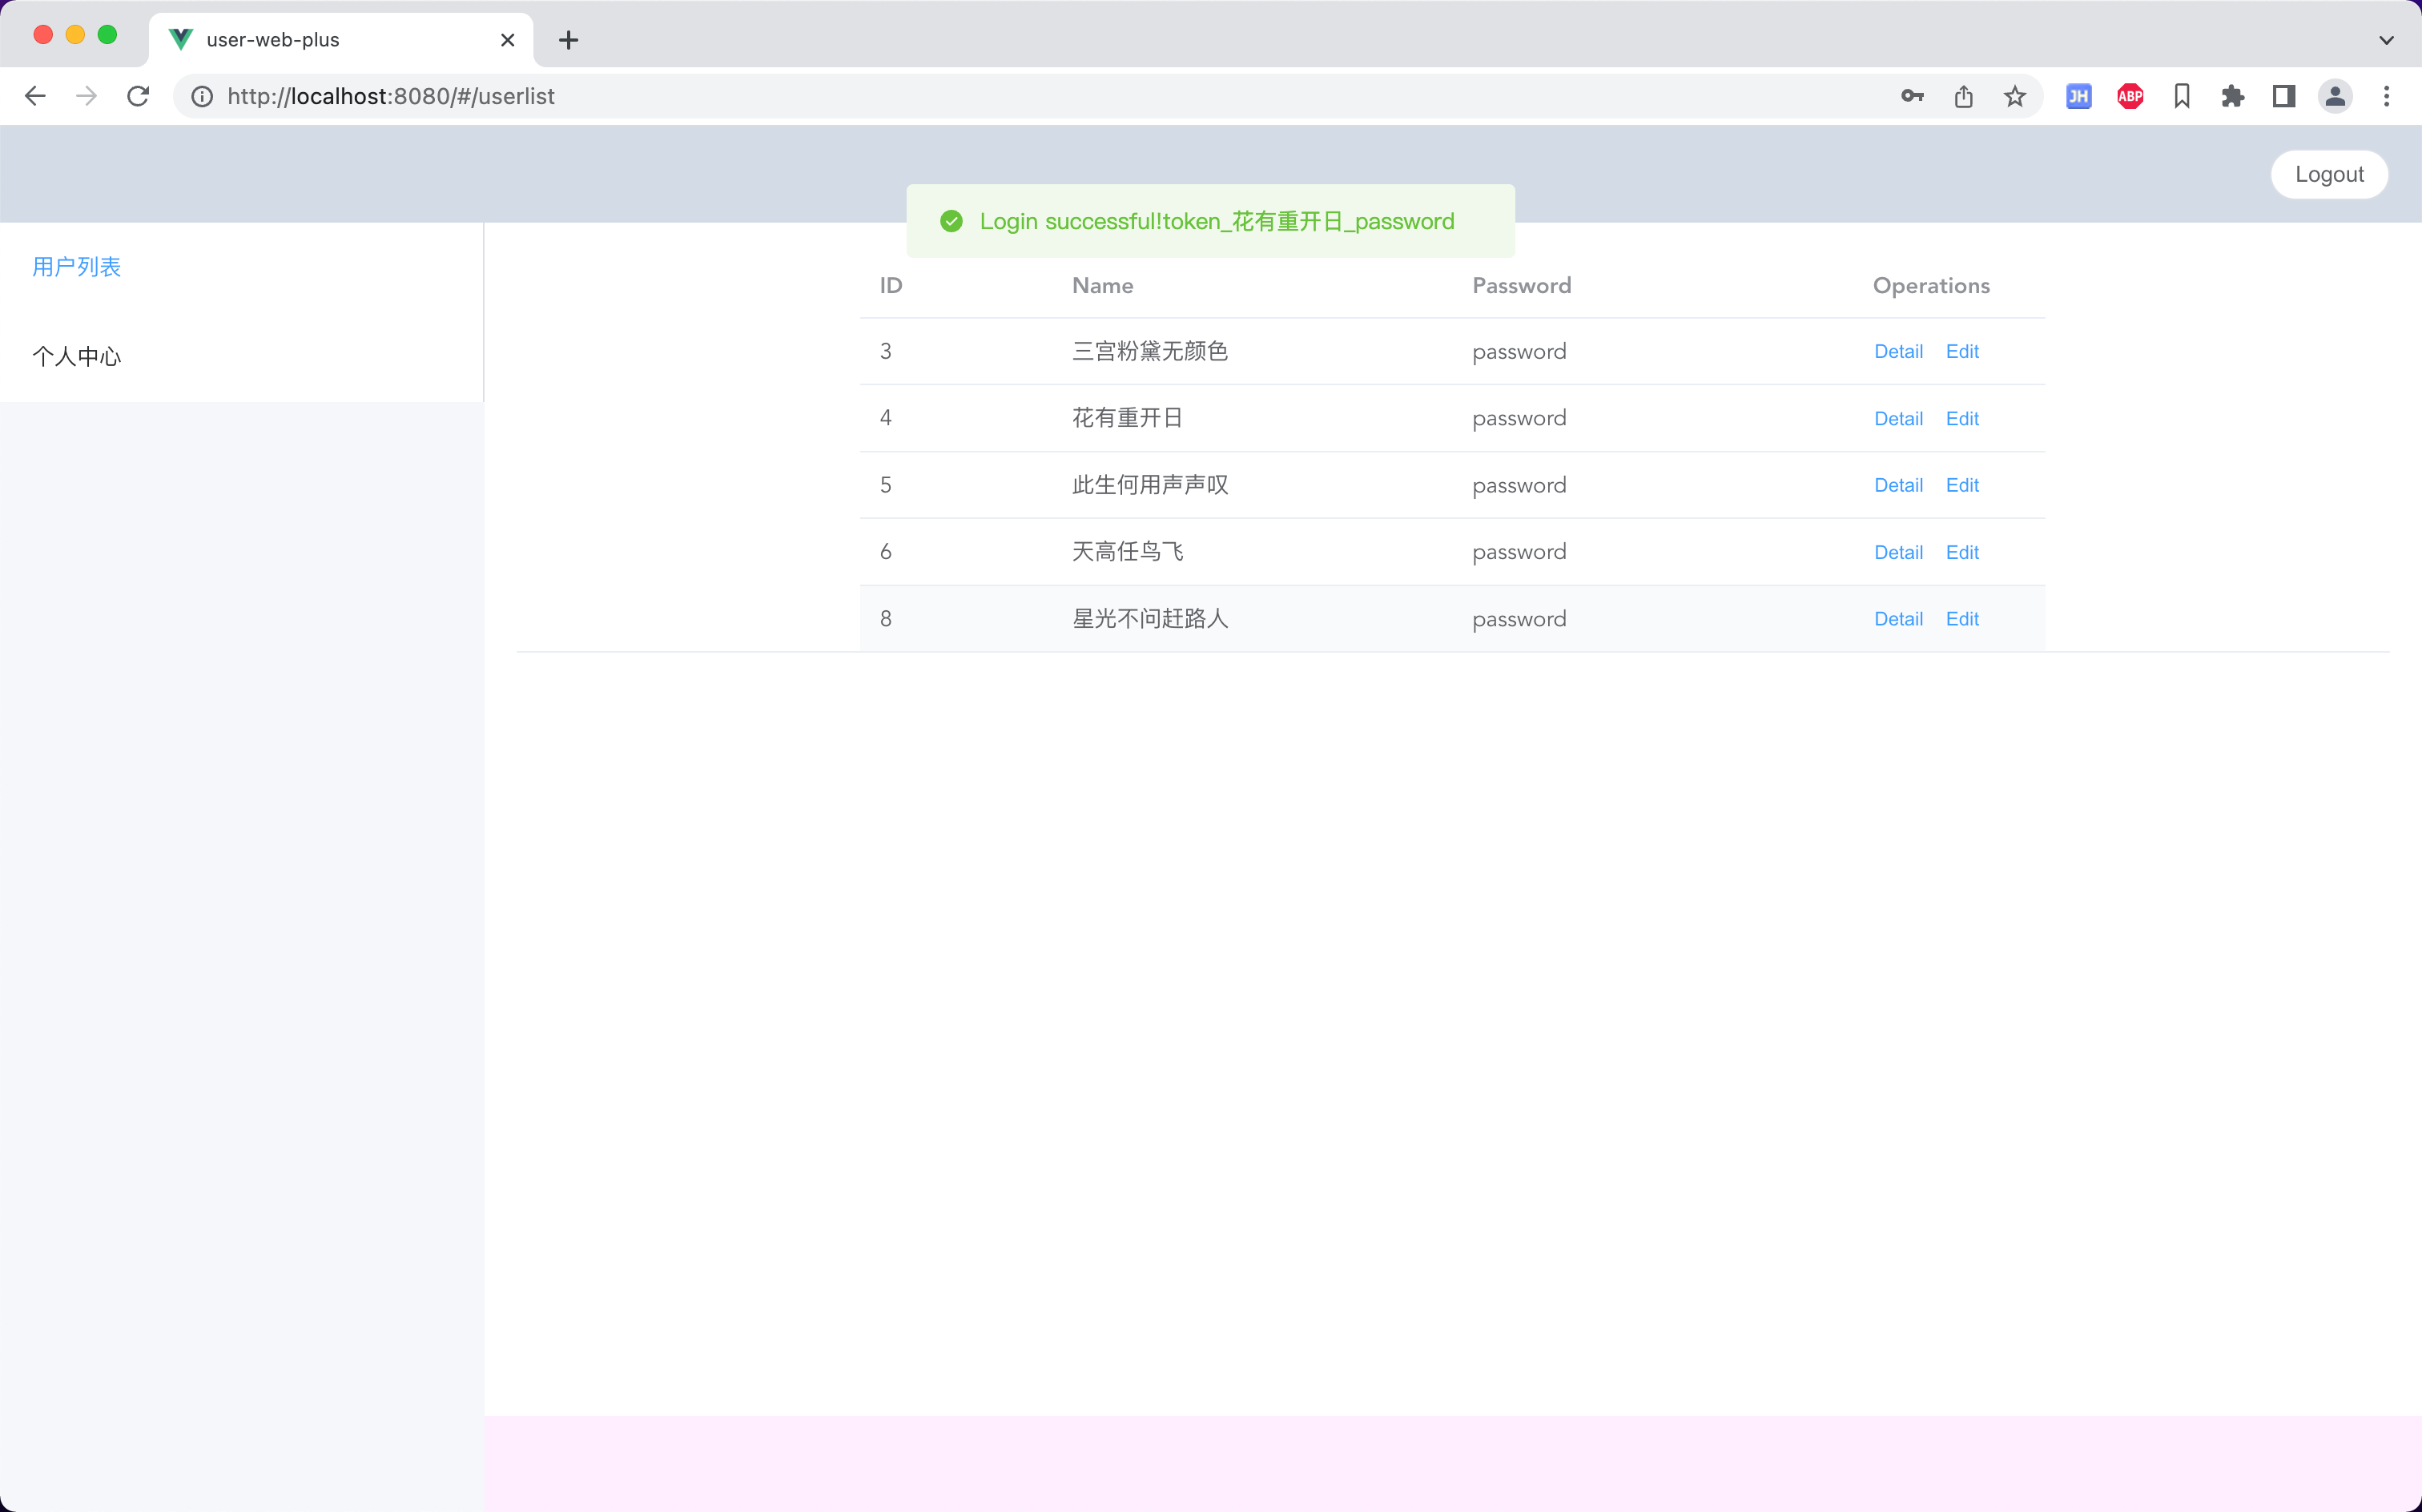
Task: Click the Operations column header
Action: click(1930, 286)
